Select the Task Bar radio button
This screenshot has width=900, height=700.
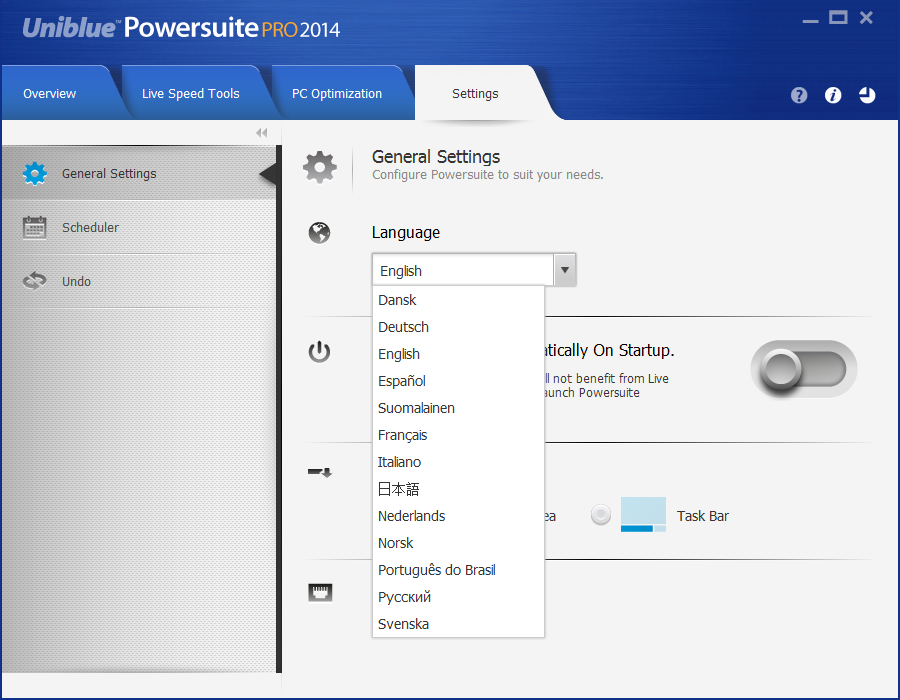click(601, 514)
